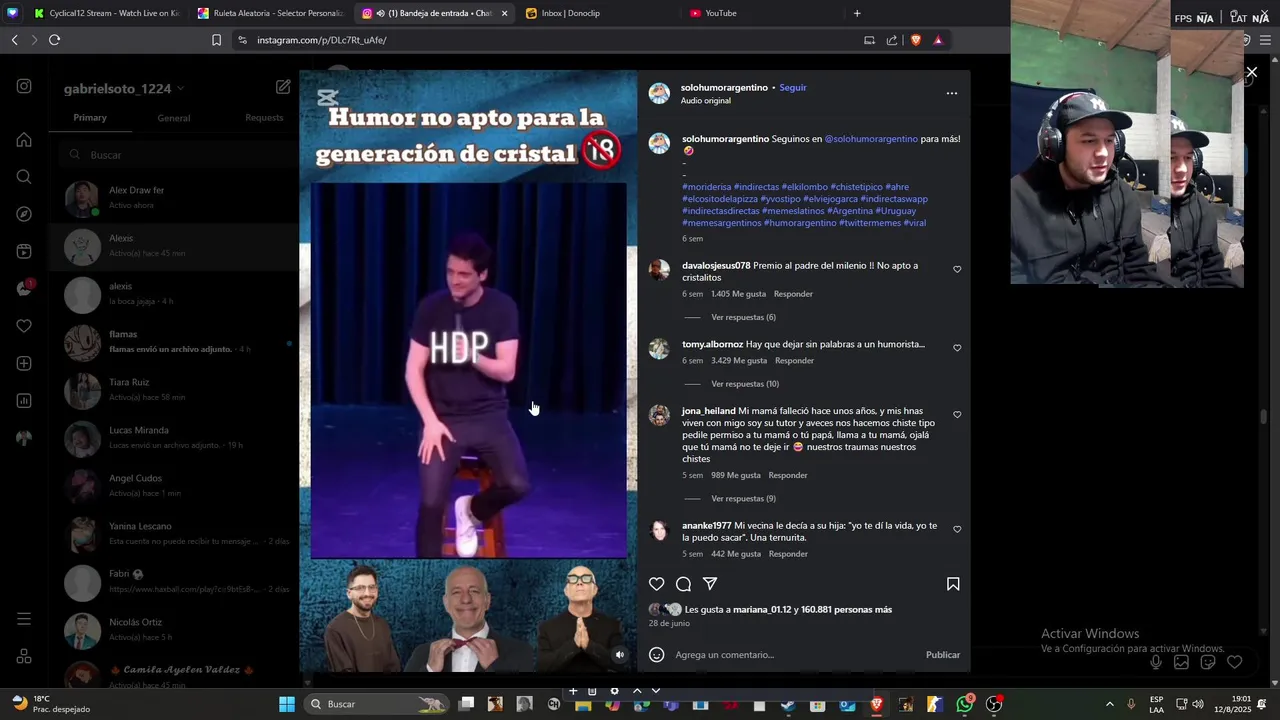Screen dimensions: 1280x720
Task: Expand replies (9) under jona_heiland comment
Action: pos(743,498)
